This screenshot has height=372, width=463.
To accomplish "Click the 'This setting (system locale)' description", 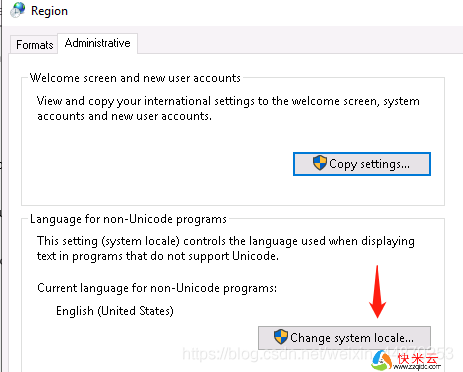I will click(226, 248).
